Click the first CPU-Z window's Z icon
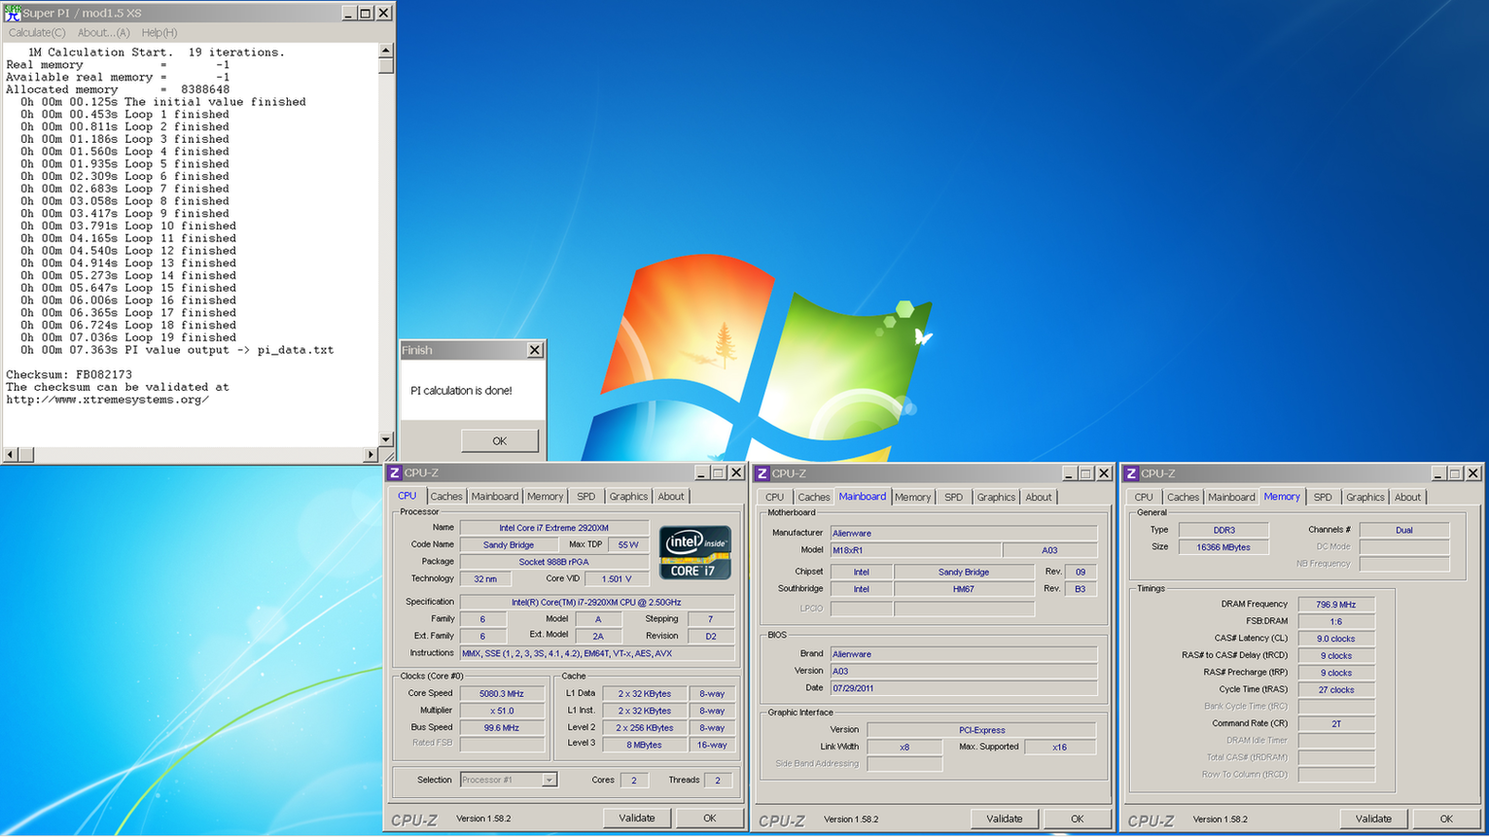 click(x=395, y=473)
